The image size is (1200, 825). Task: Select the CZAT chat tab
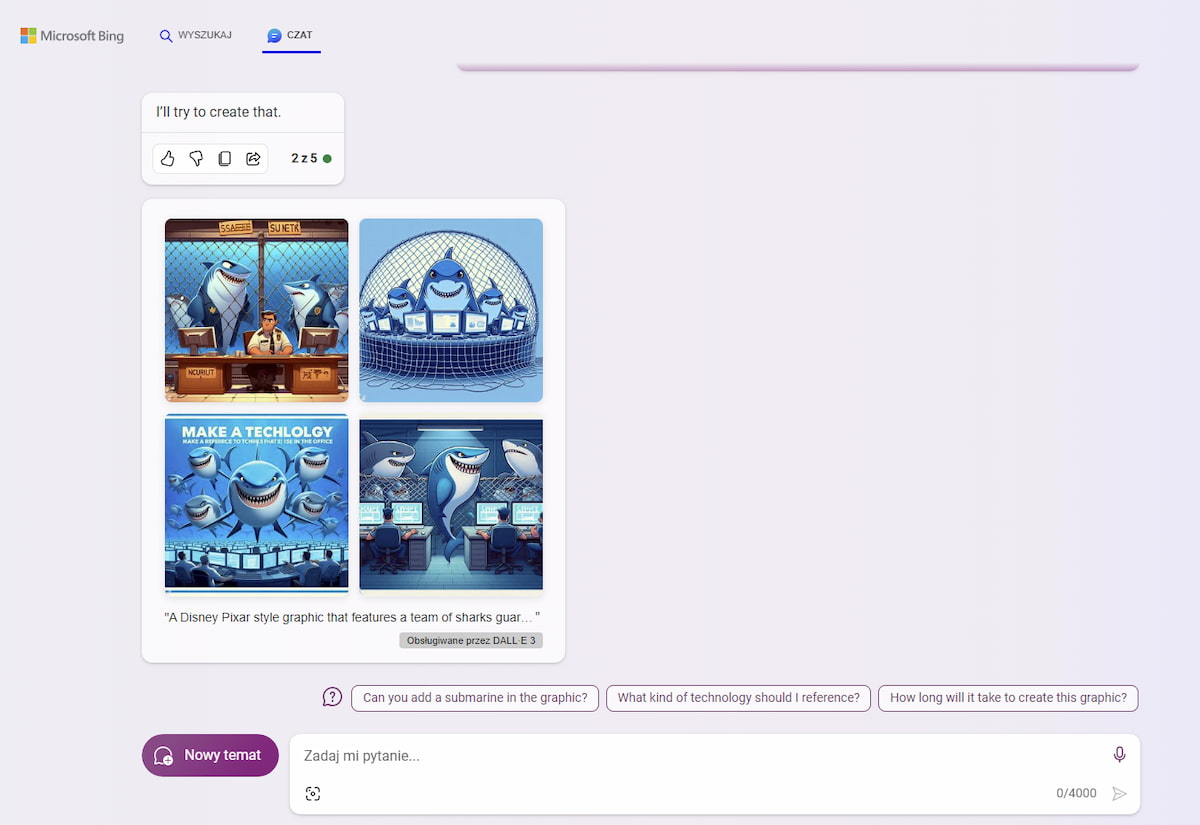(291, 35)
